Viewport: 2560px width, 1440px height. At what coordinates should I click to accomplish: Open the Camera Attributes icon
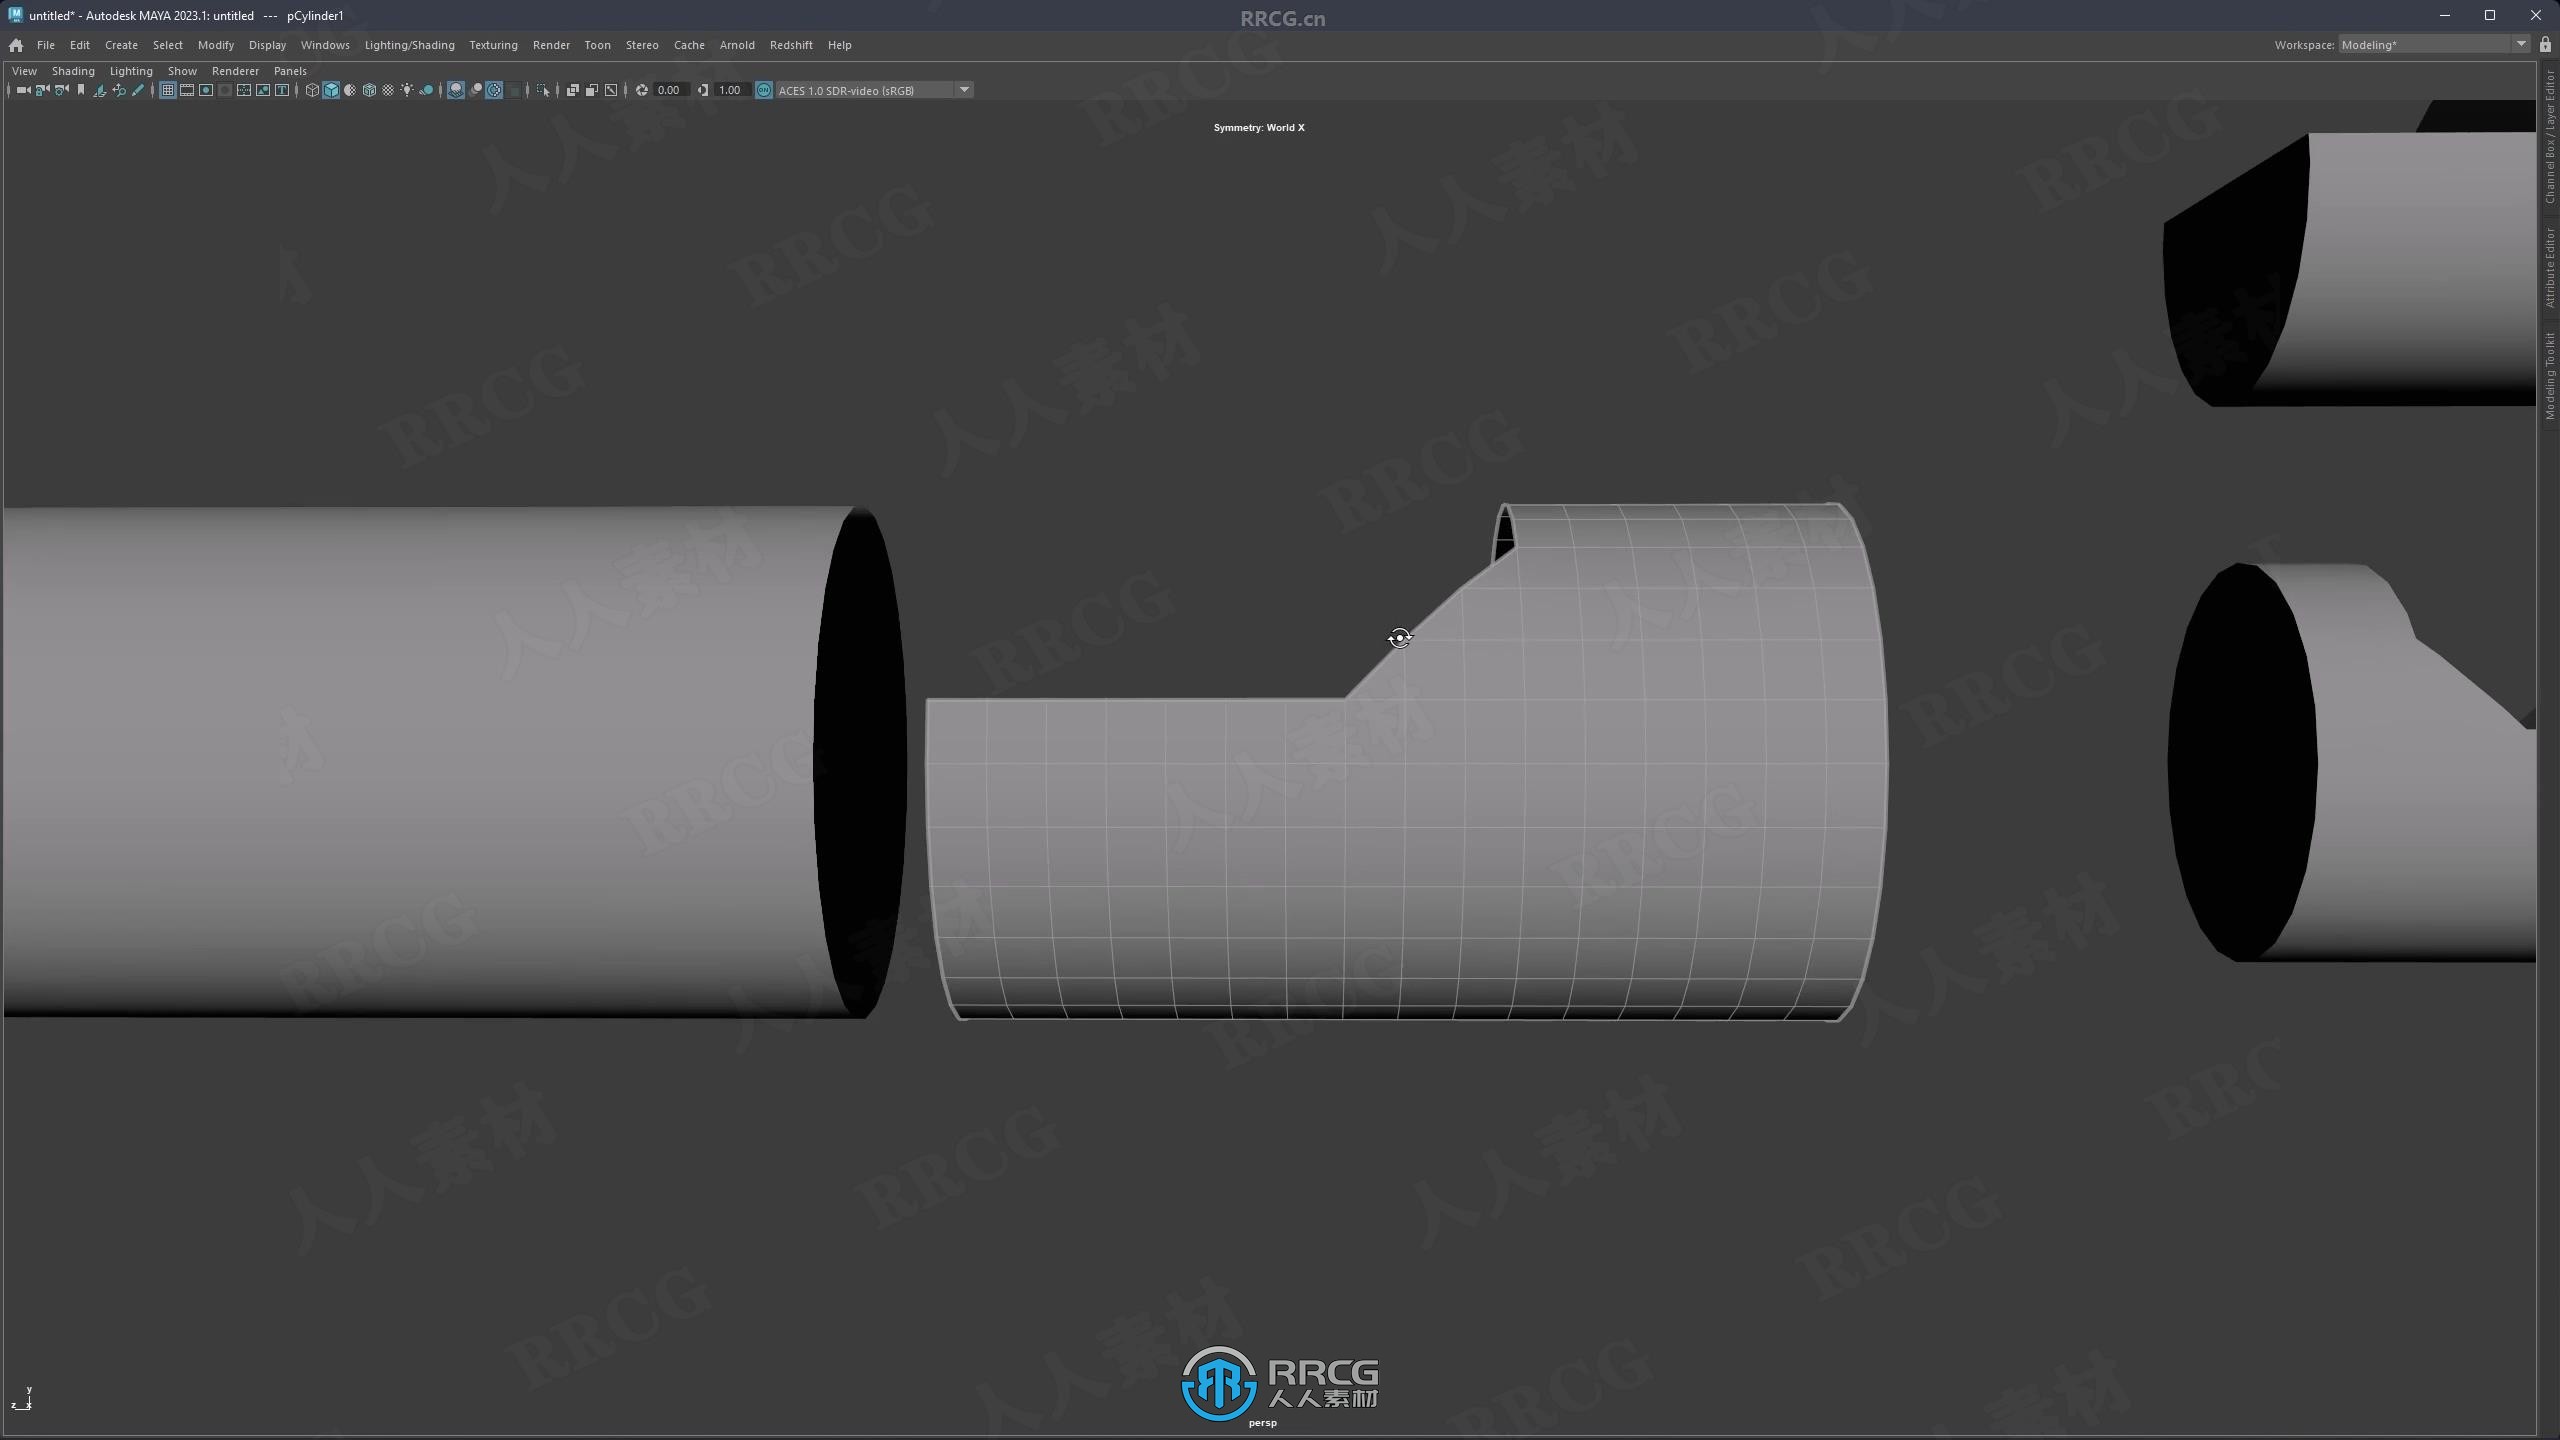61,90
